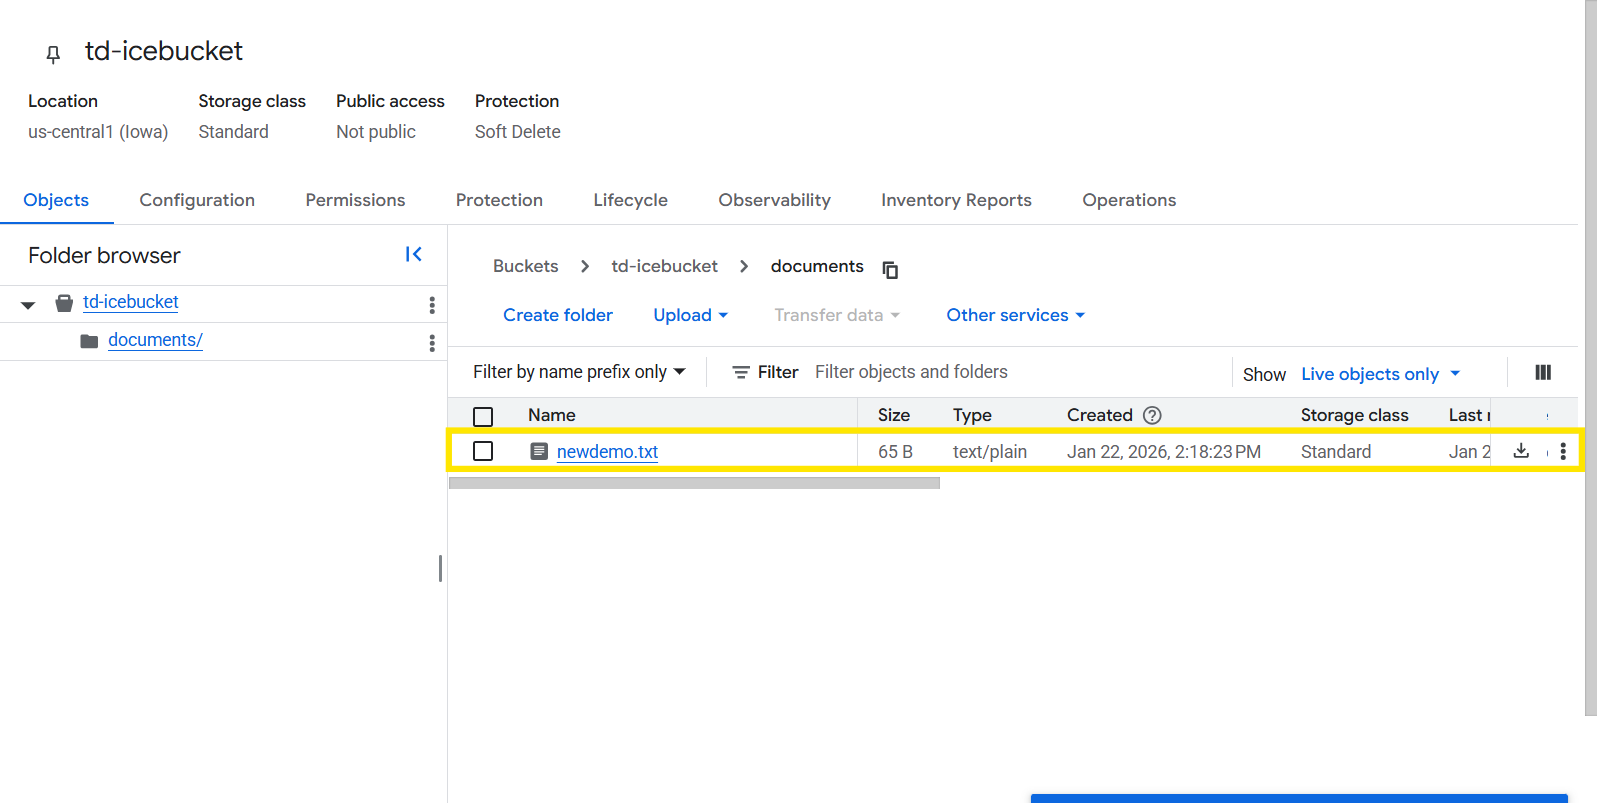Click Create folder button
The width and height of the screenshot is (1597, 803).
coord(557,315)
